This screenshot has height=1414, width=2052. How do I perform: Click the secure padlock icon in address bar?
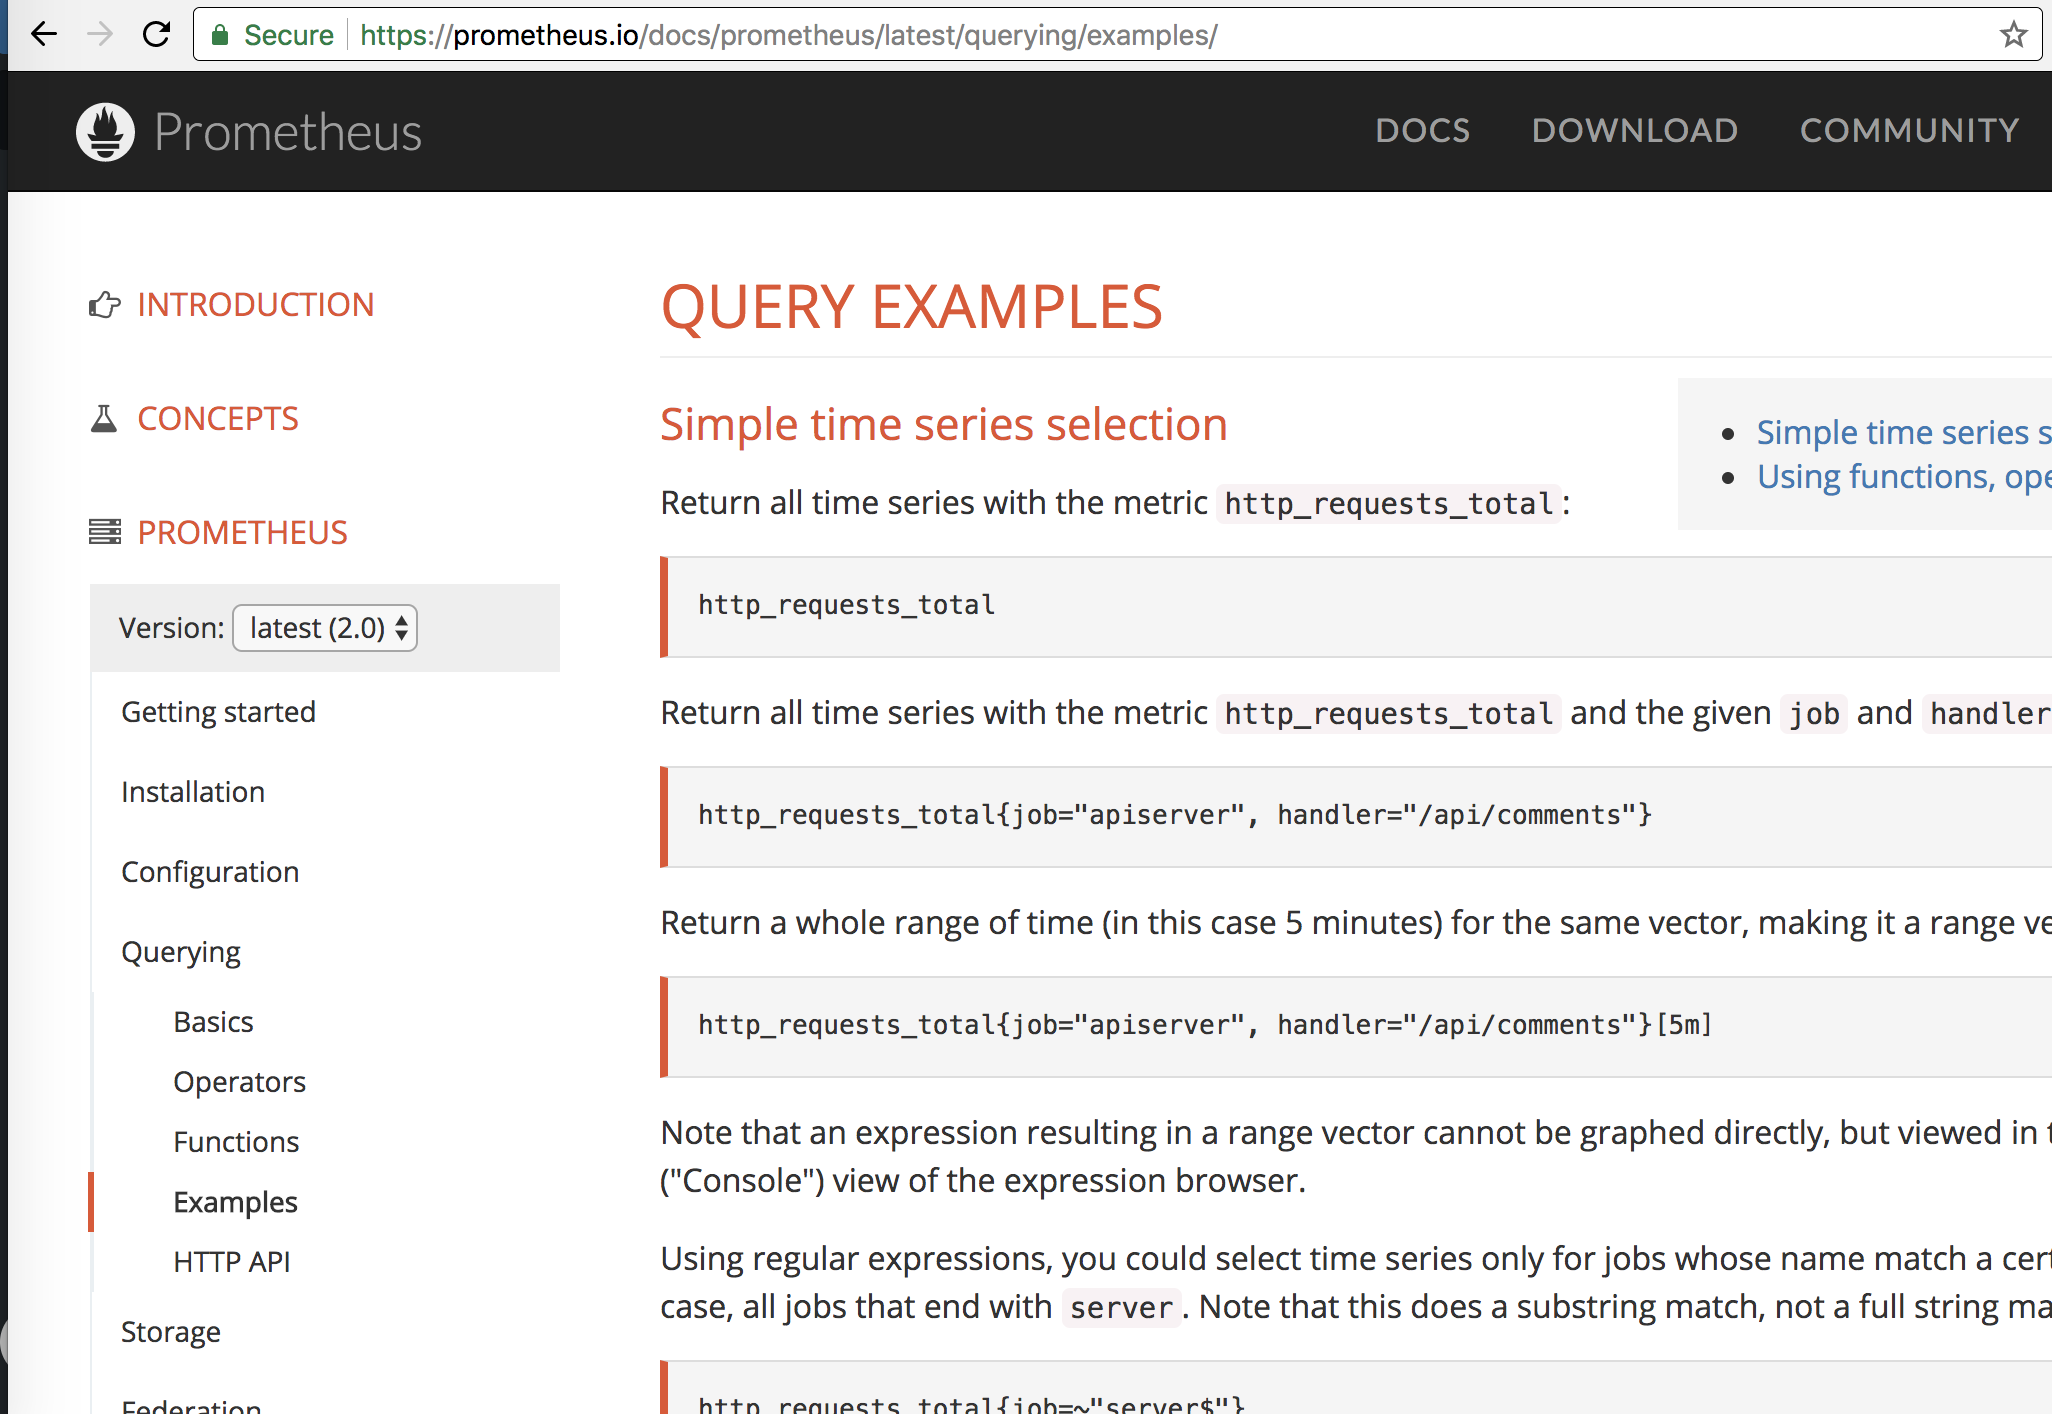(x=222, y=34)
